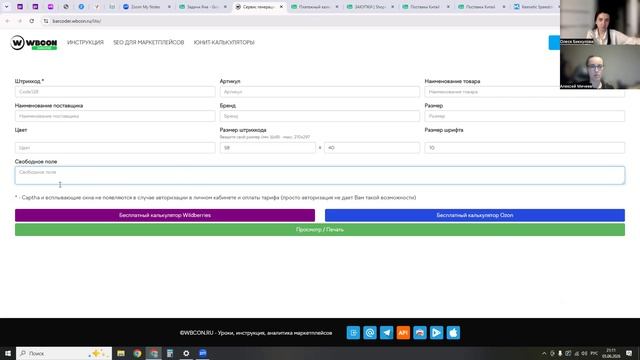Click the footer icon left of Apple play-arrow
The image size is (640, 360).
[x=420, y=333]
